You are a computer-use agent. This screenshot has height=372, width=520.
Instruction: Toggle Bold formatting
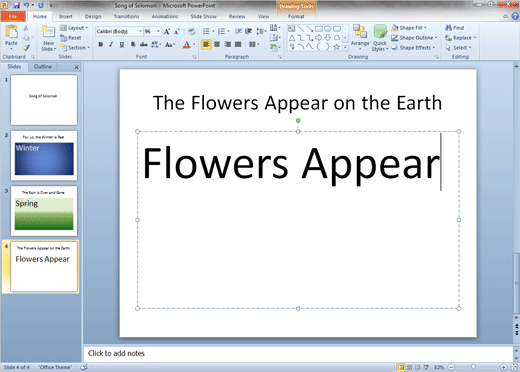[100, 44]
